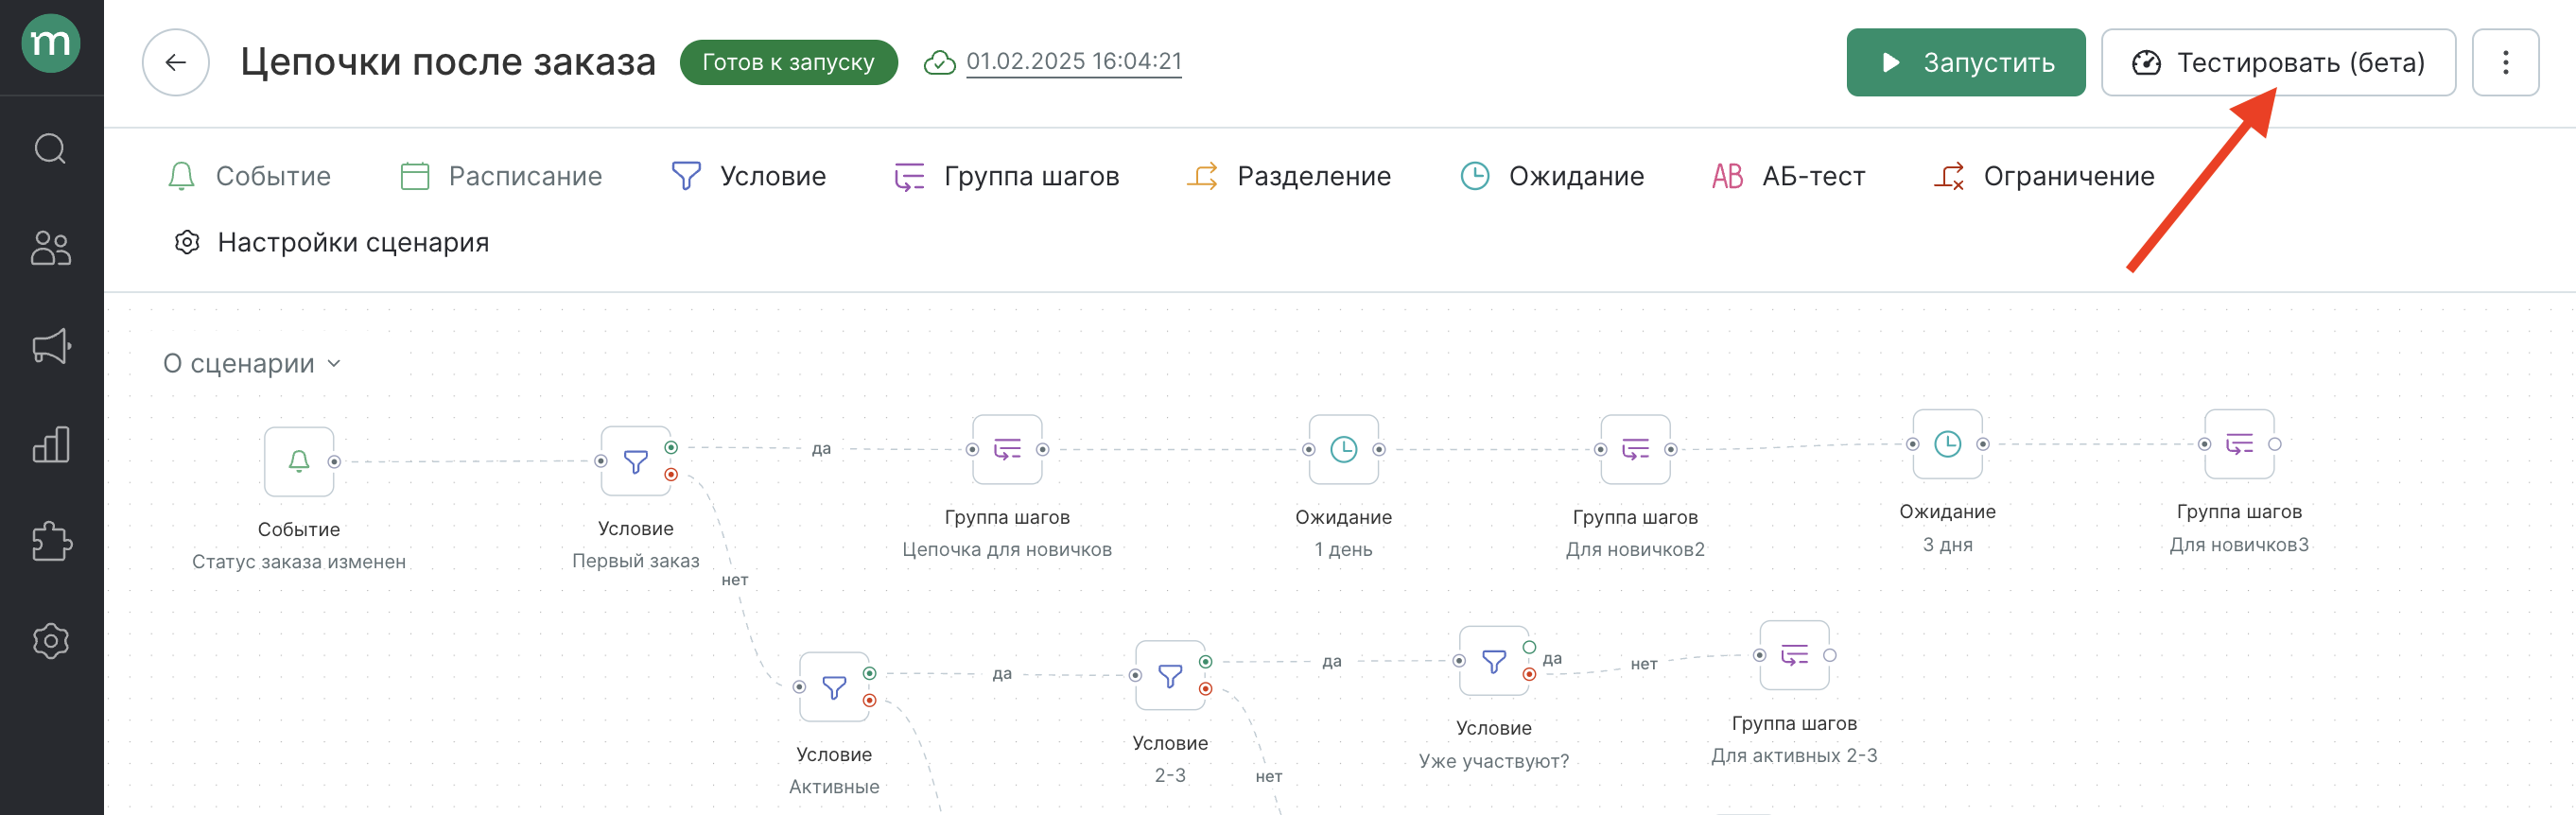Click the red no output of Первый заказ
The image size is (2576, 815).
click(x=671, y=475)
